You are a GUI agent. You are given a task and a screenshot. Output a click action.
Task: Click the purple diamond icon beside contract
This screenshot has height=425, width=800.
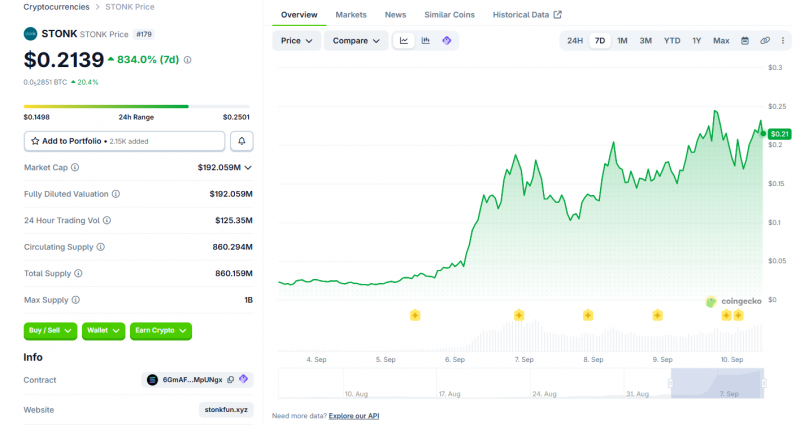[243, 379]
